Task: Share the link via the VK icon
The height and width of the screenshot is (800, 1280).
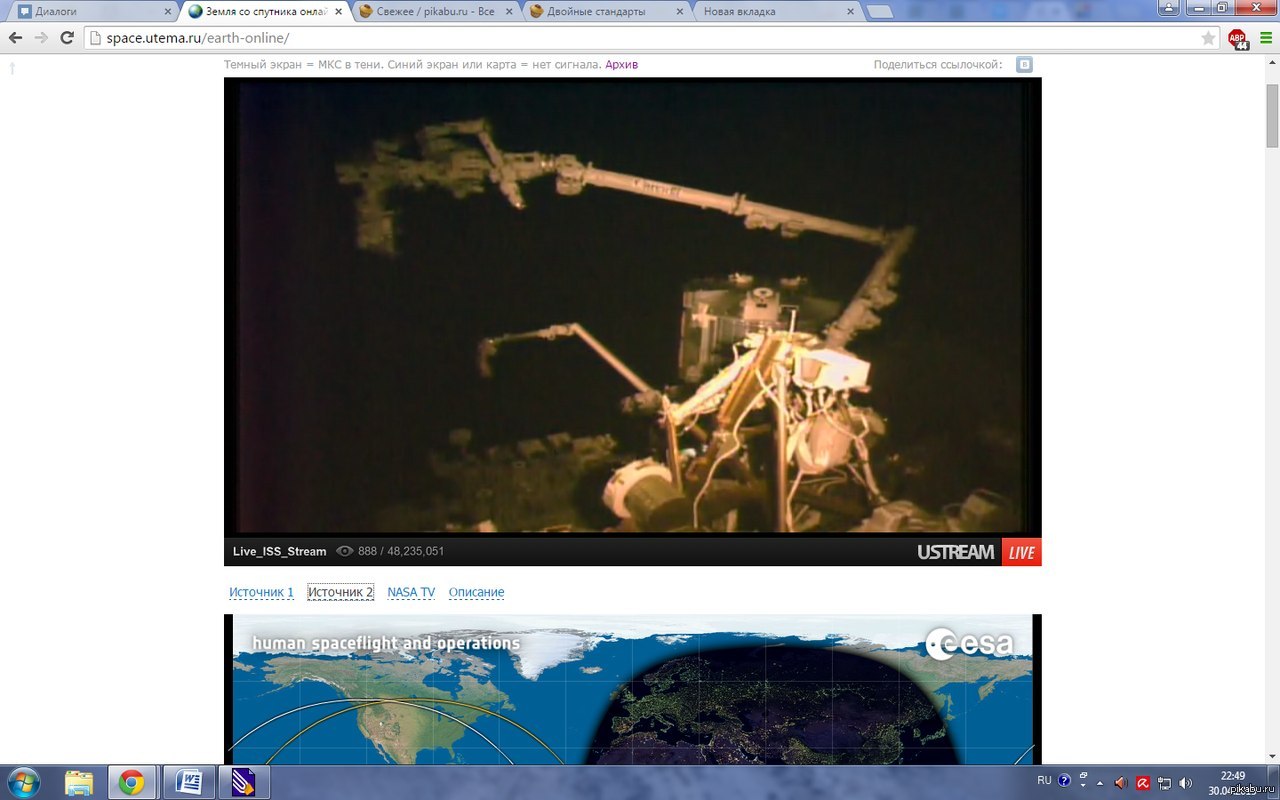Action: coord(1024,65)
